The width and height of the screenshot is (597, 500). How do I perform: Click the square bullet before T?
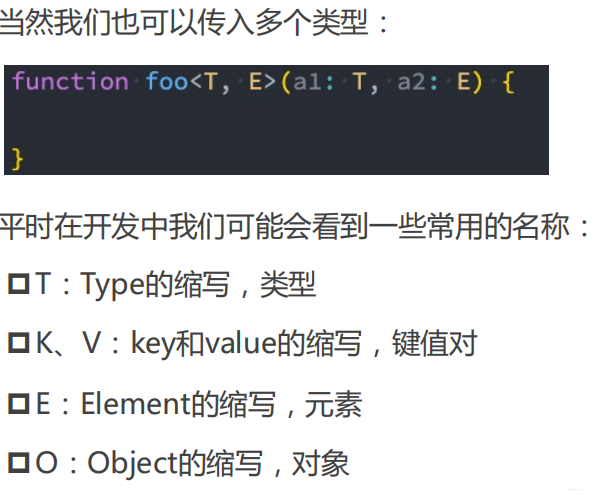click(x=19, y=284)
